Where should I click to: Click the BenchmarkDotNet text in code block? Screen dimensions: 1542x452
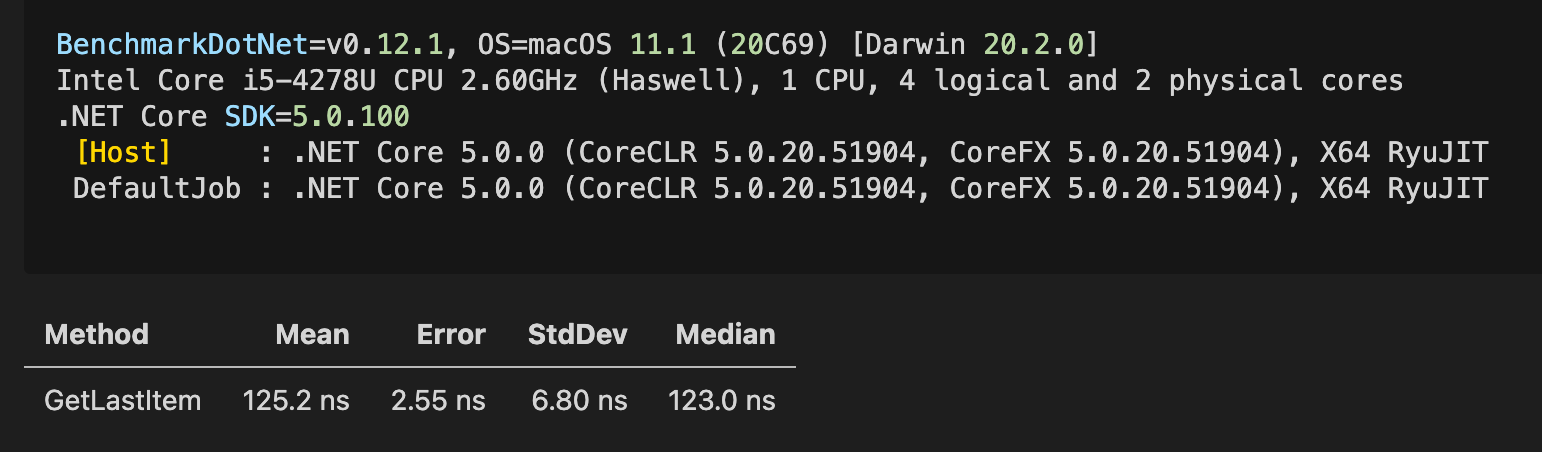pos(182,45)
